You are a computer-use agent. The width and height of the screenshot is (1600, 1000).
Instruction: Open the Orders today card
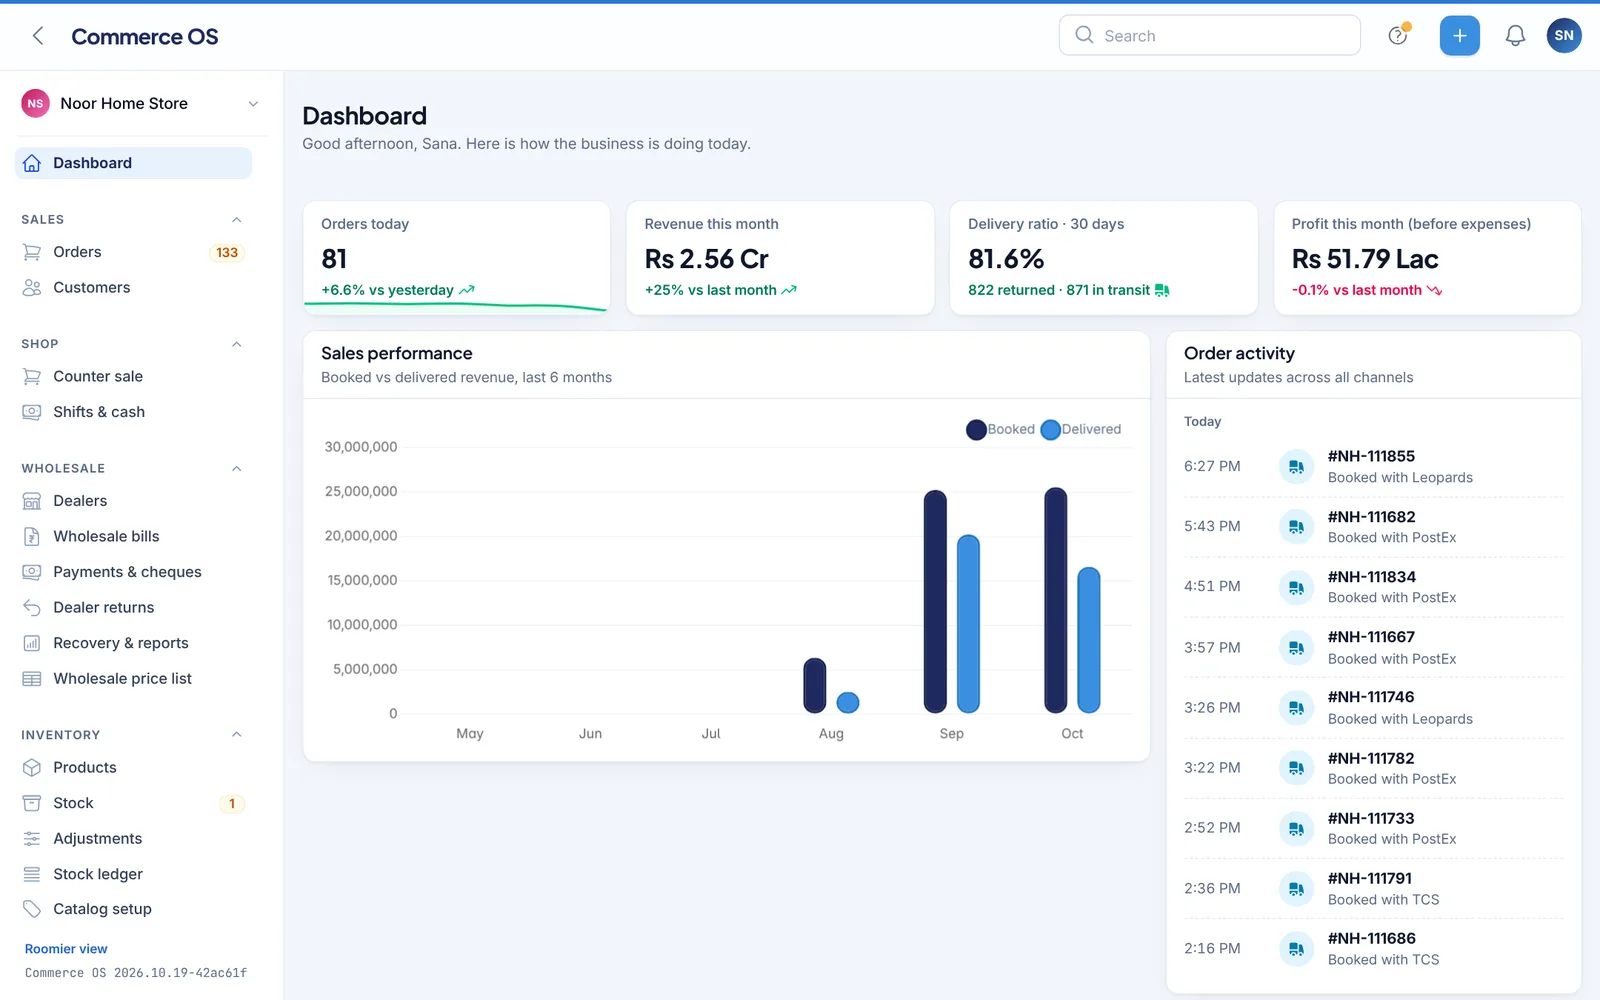click(x=457, y=258)
